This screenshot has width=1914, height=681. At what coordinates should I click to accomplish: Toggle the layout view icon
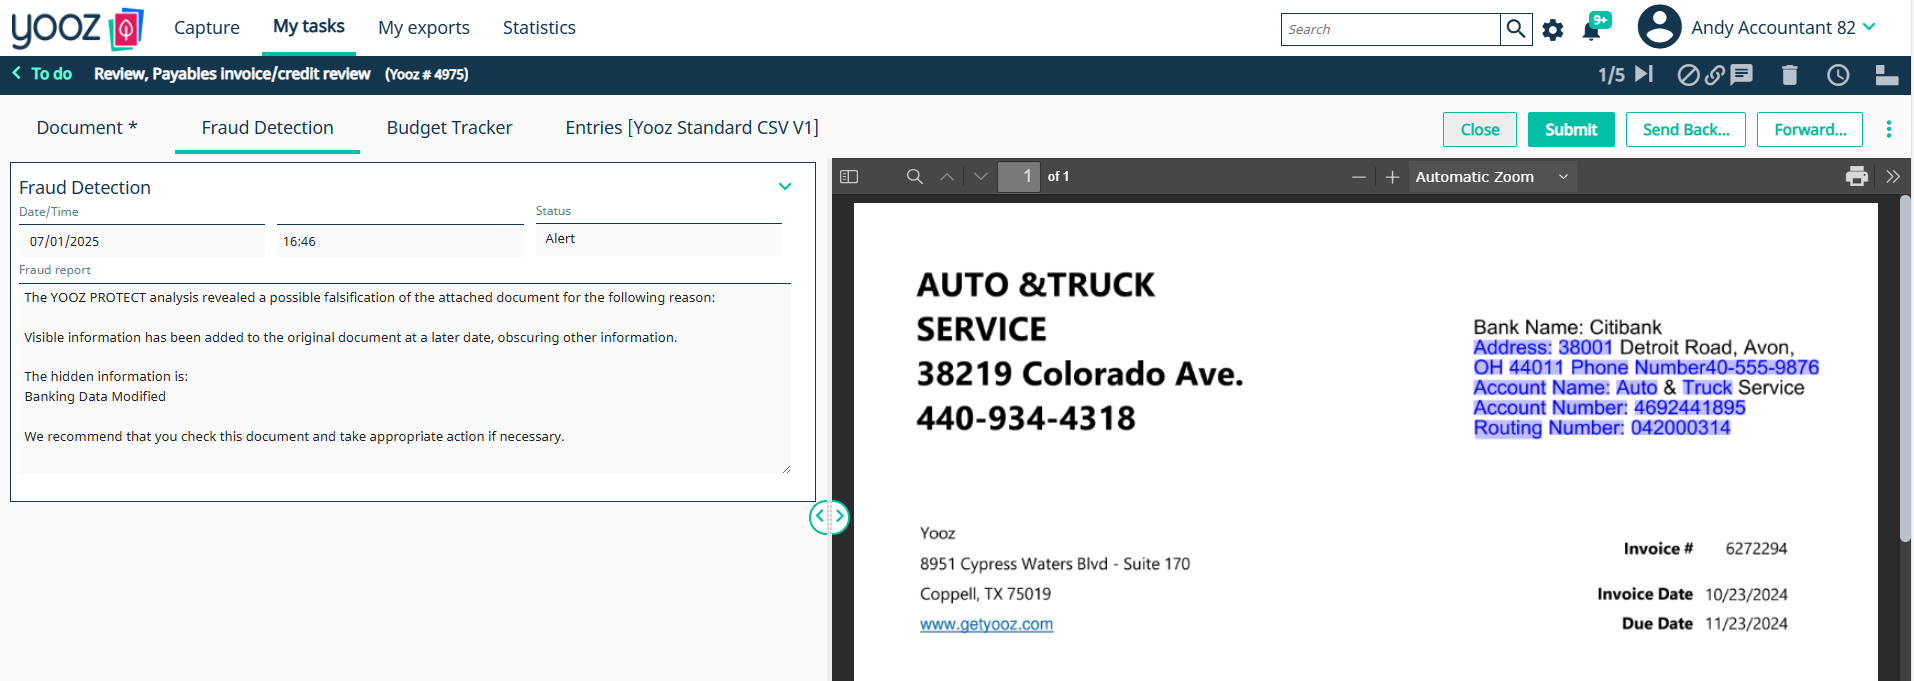pos(1887,75)
